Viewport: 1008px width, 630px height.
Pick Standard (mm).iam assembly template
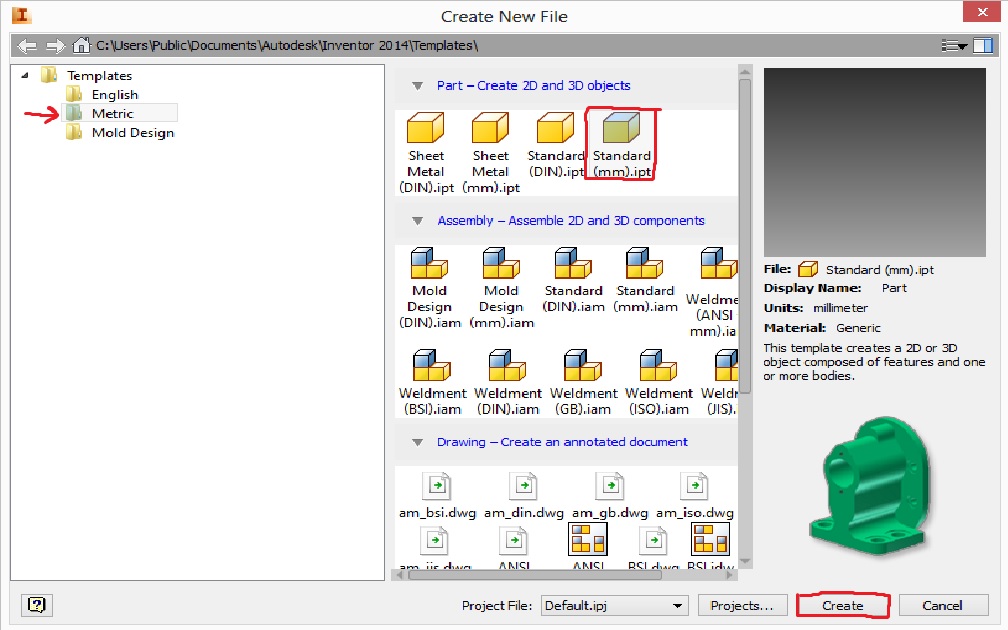645,280
